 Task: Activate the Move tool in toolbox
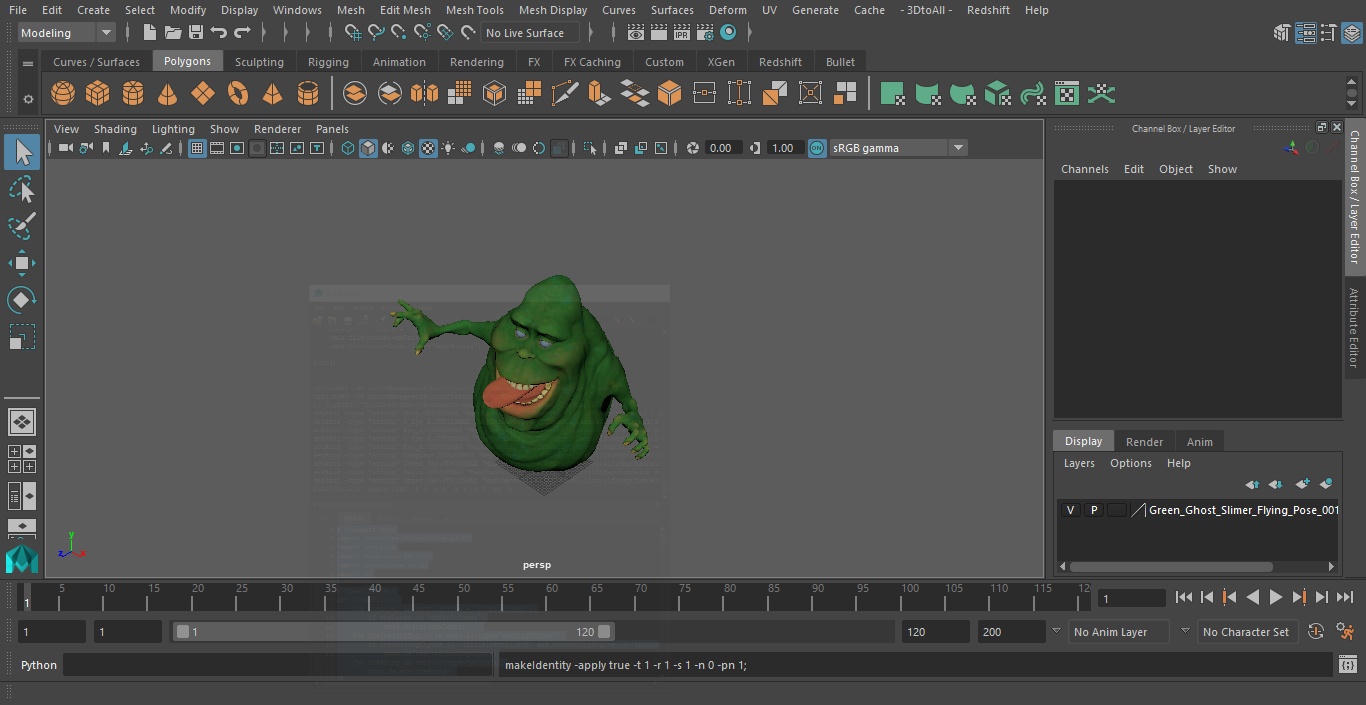(x=22, y=264)
